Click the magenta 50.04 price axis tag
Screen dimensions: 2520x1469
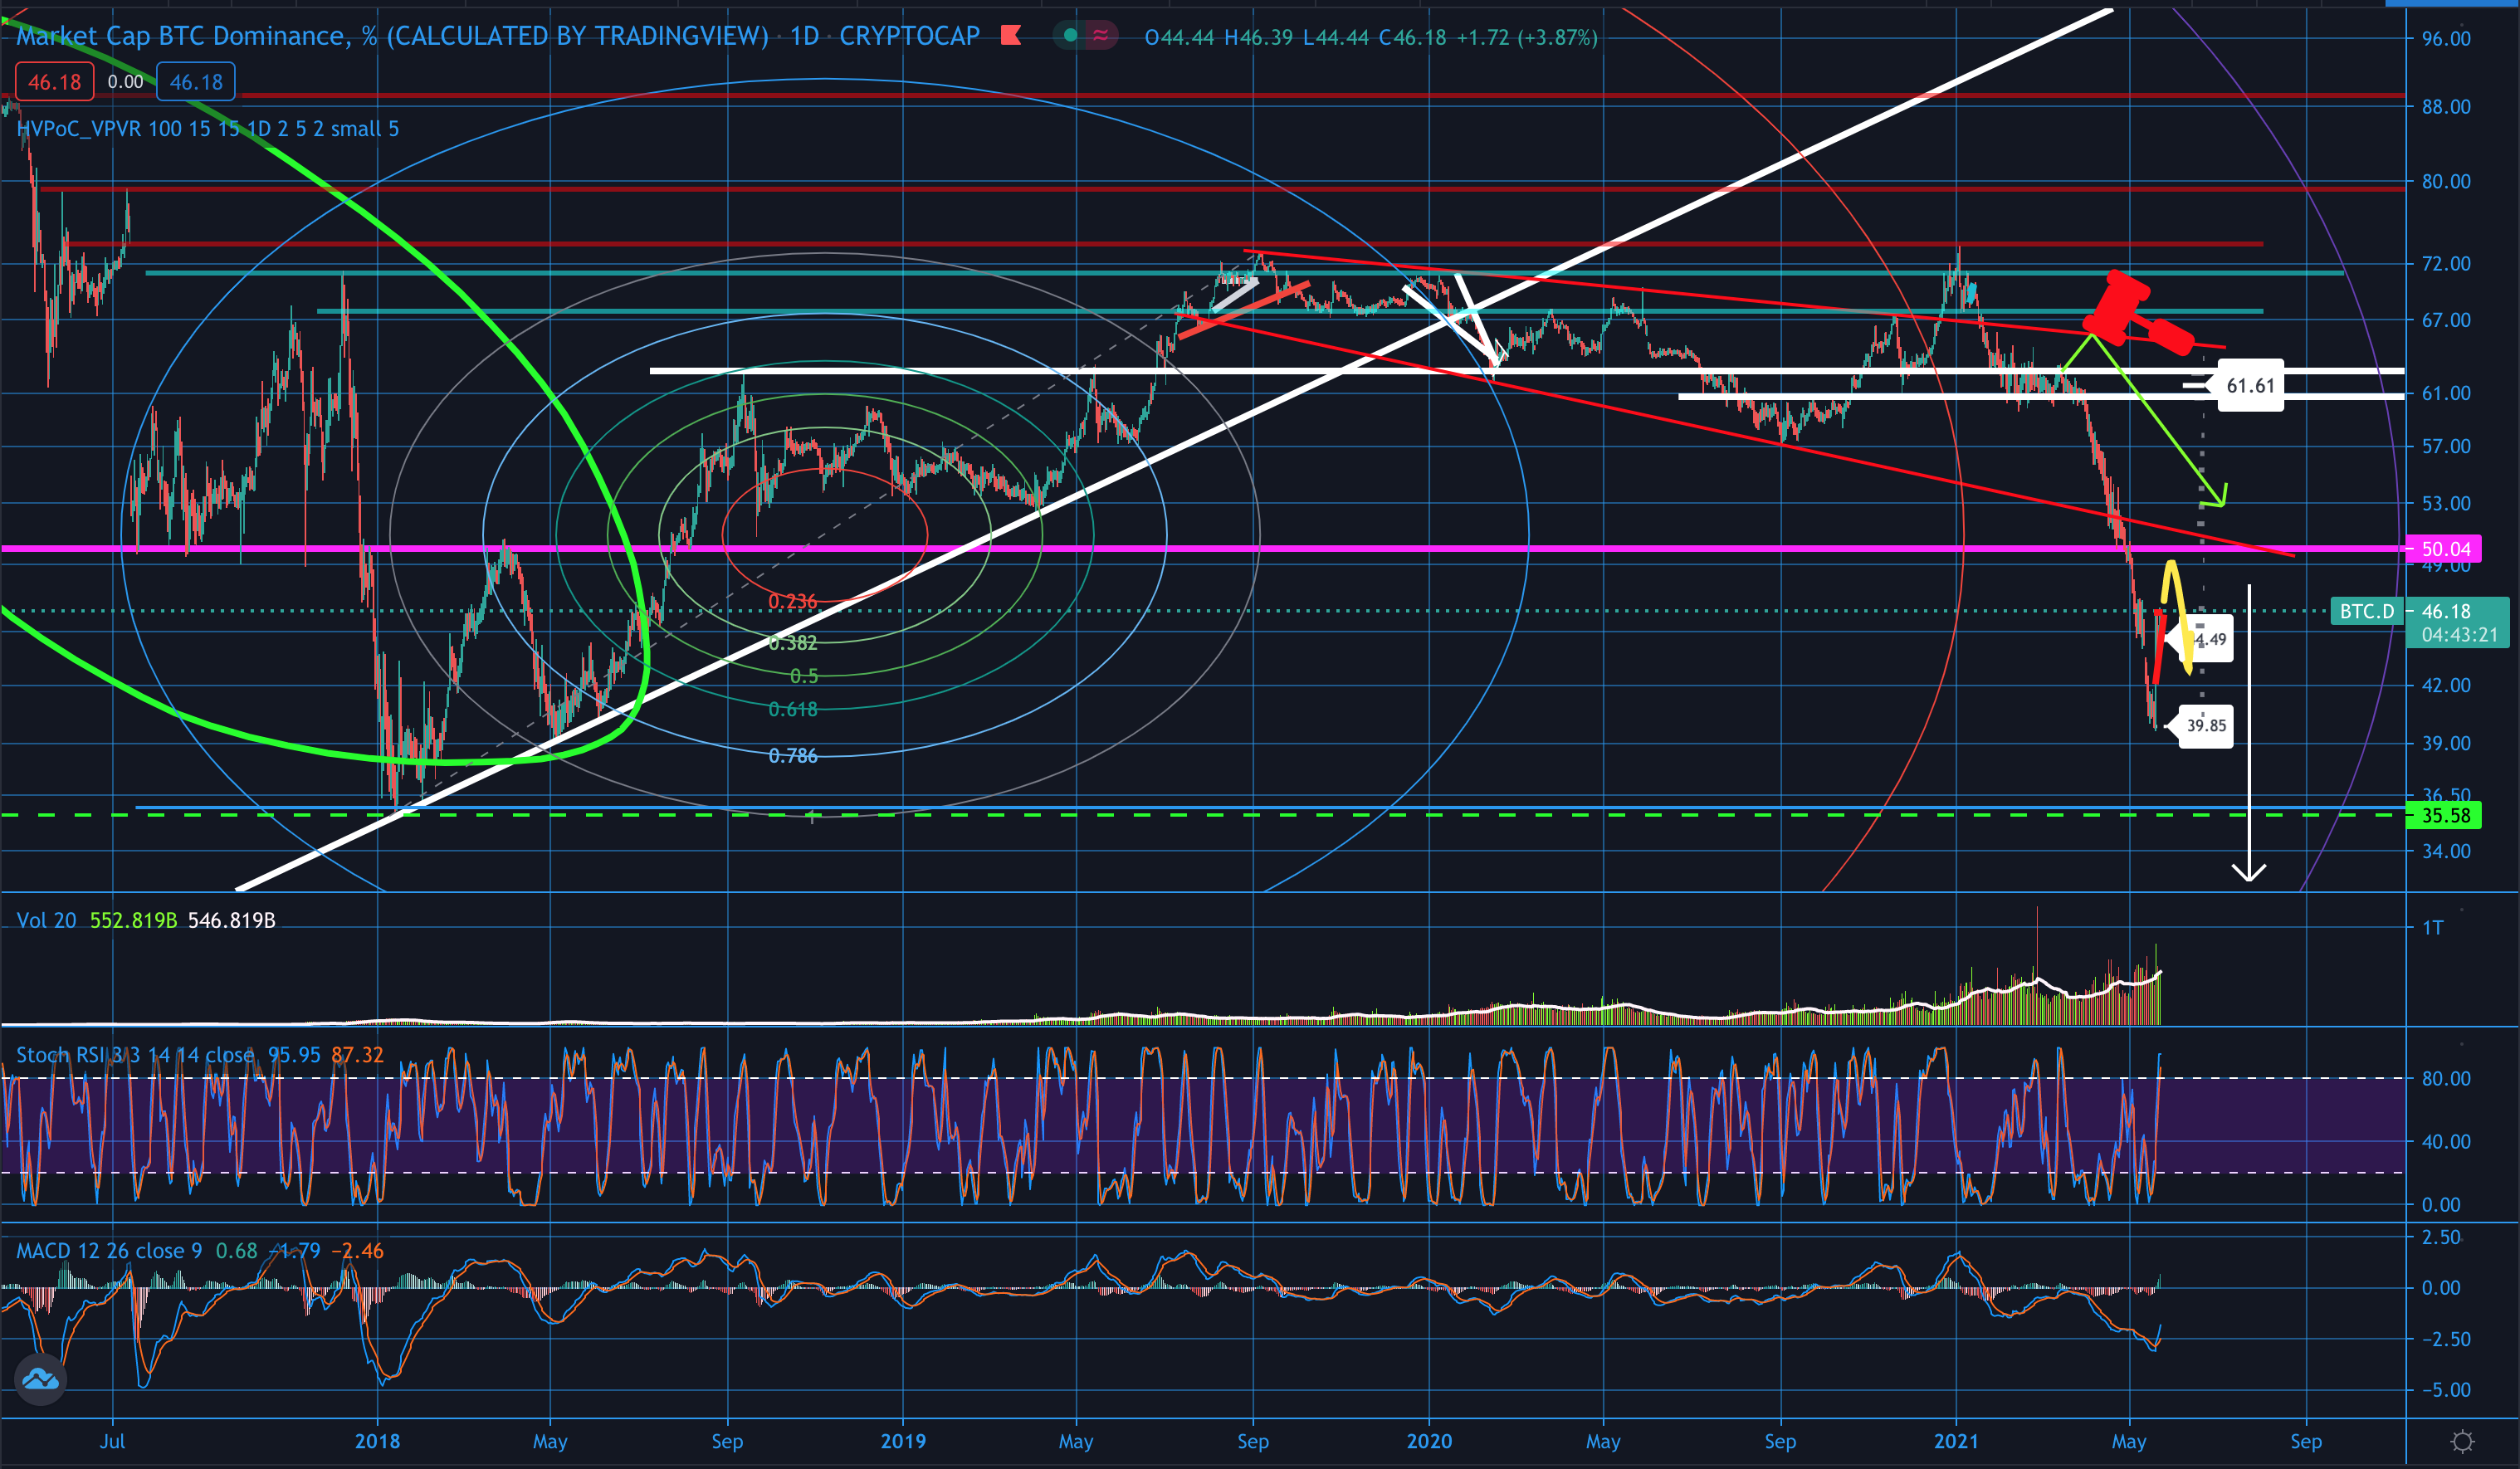pos(2445,549)
